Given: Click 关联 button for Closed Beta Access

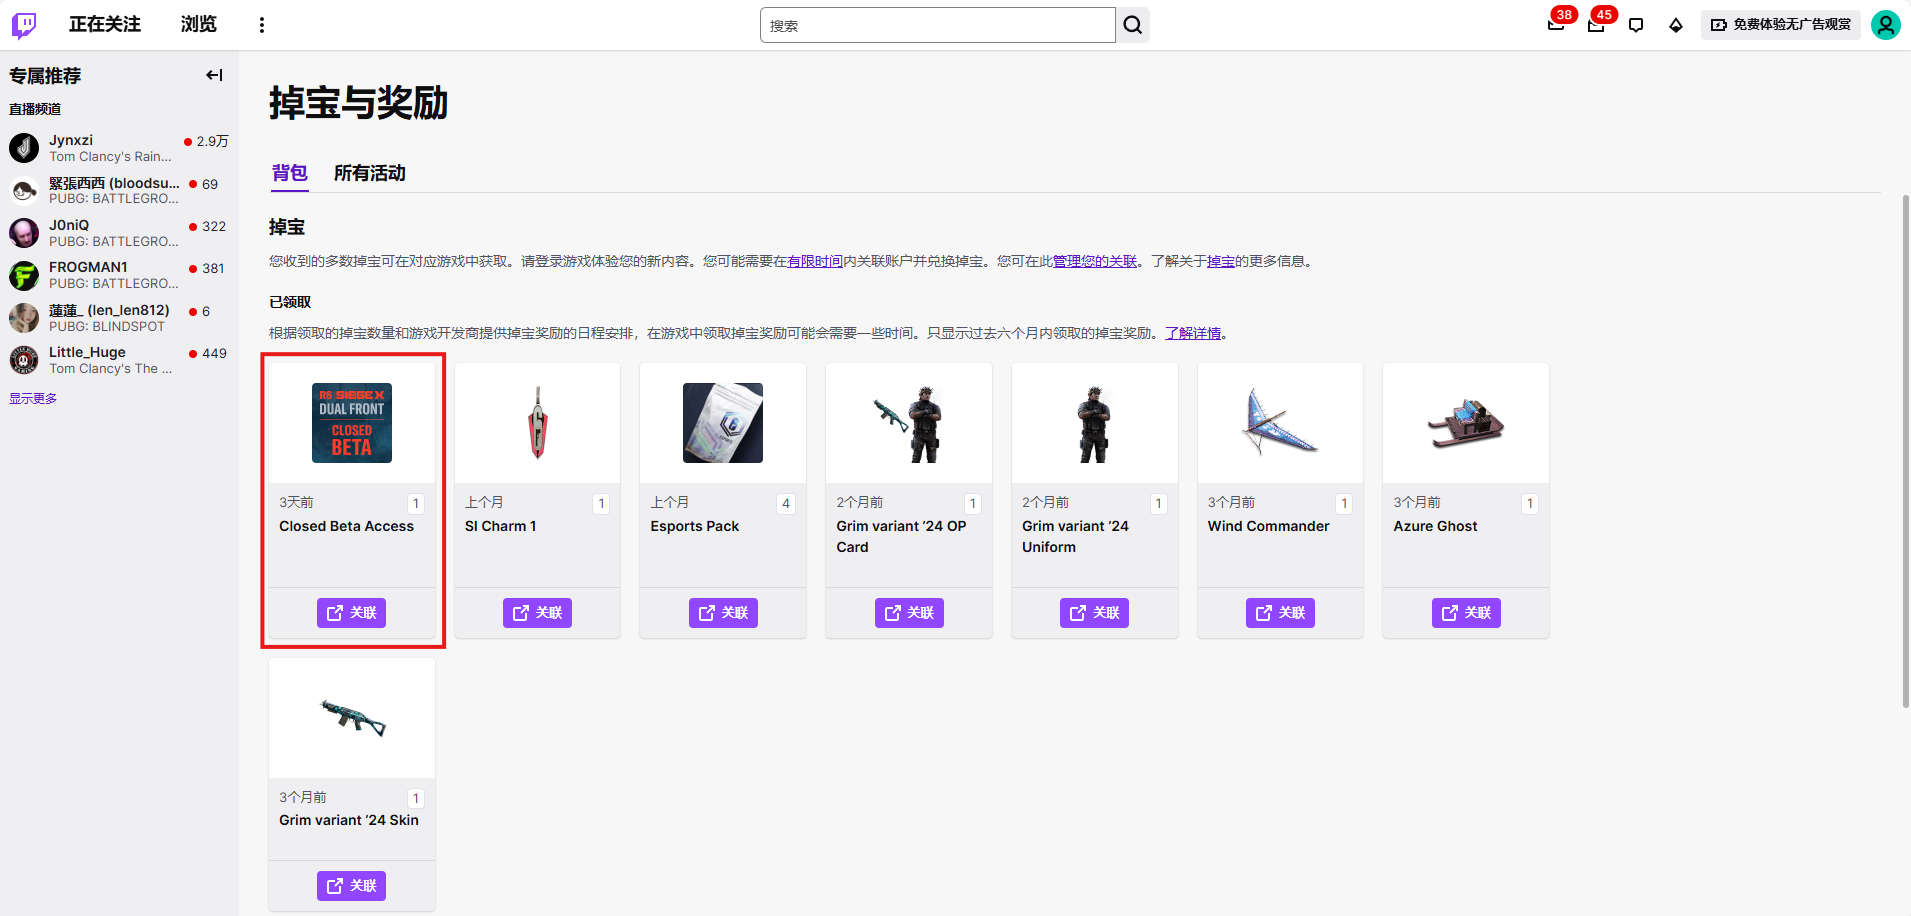Looking at the screenshot, I should [x=352, y=613].
